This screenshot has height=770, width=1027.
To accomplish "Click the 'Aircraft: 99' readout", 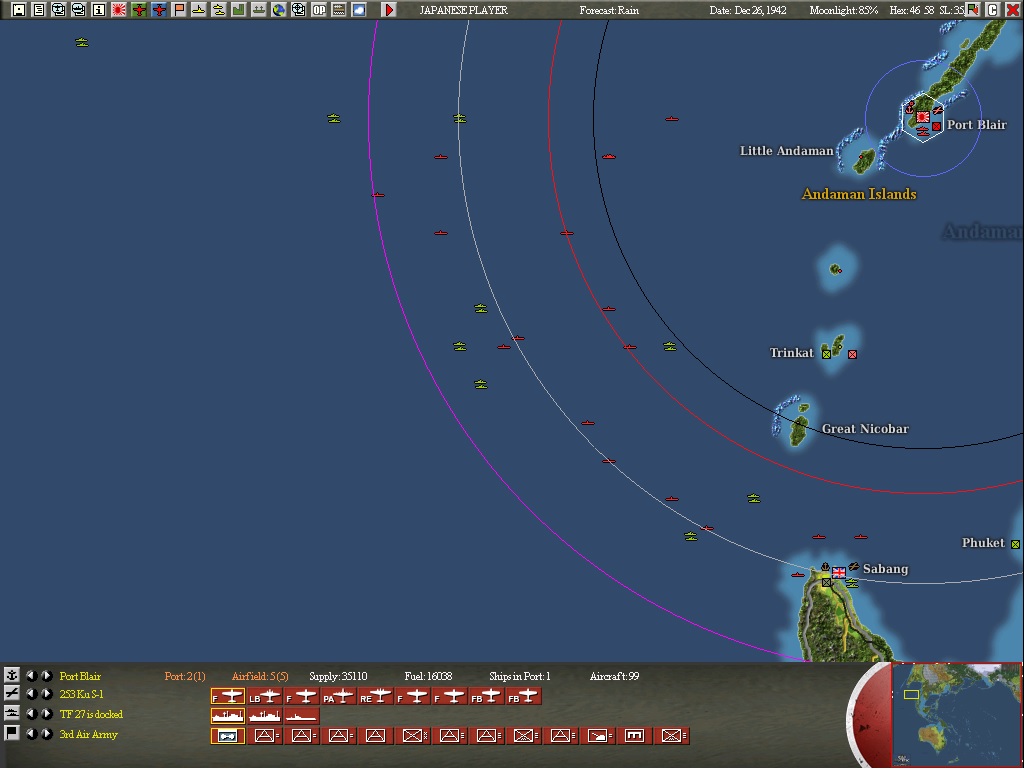I will [x=614, y=676].
